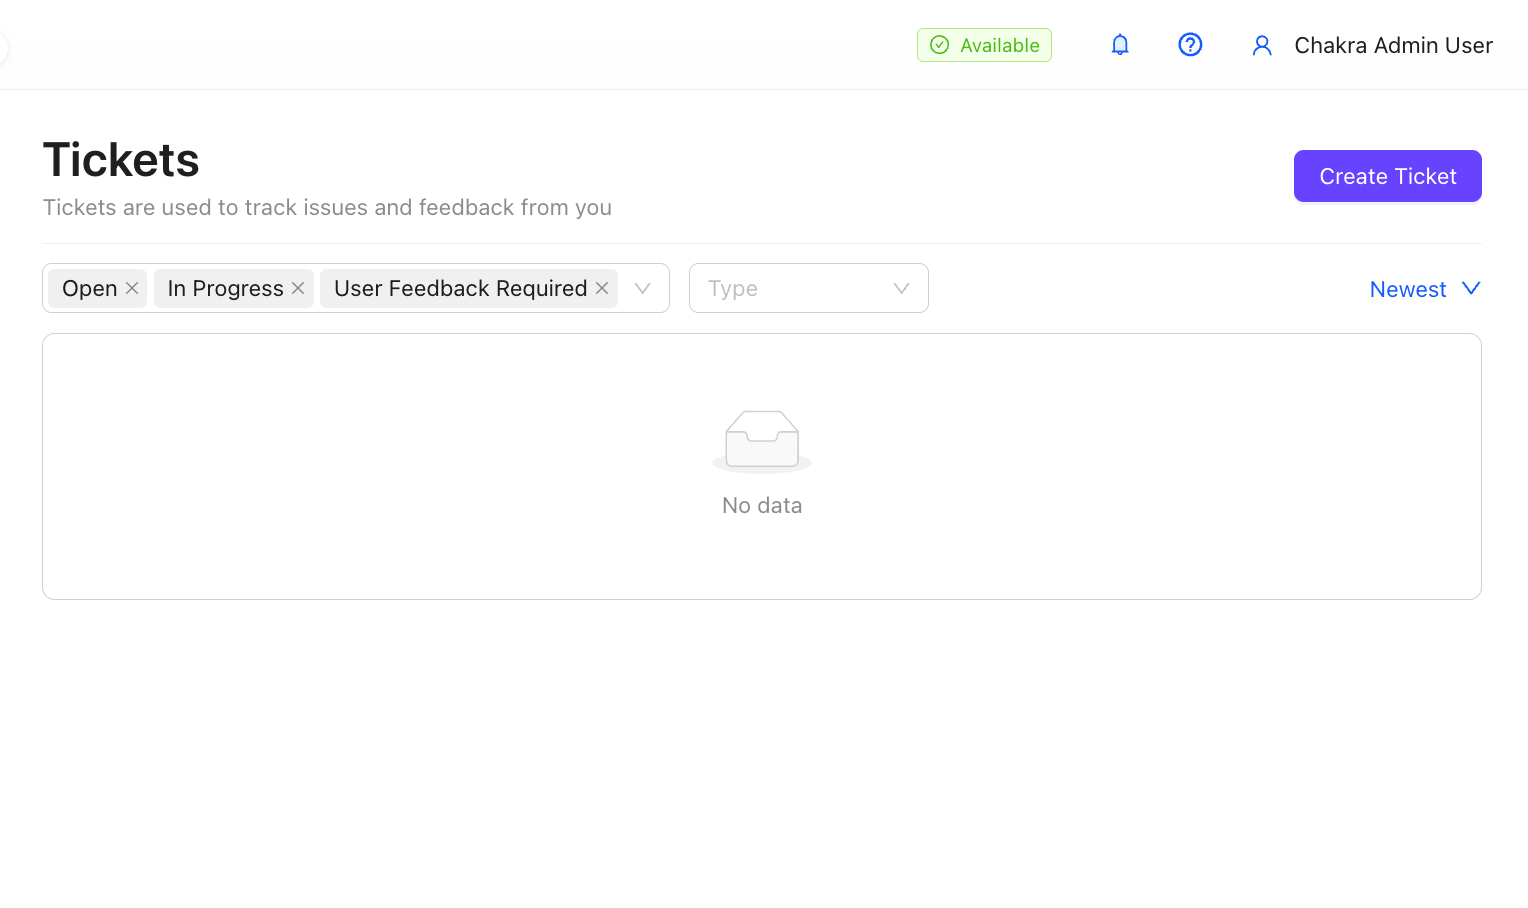Open the notifications bell
The width and height of the screenshot is (1528, 908).
(1120, 45)
